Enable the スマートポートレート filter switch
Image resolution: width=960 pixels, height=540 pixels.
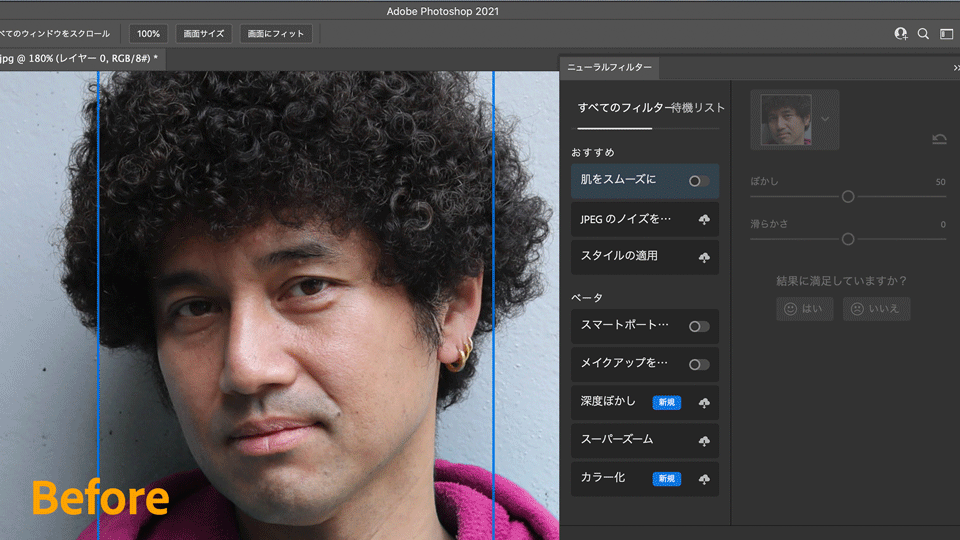699,326
